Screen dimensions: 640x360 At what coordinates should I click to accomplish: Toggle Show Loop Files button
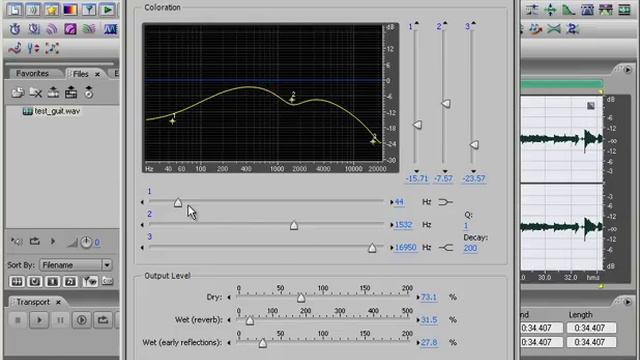pyautogui.click(x=35, y=281)
